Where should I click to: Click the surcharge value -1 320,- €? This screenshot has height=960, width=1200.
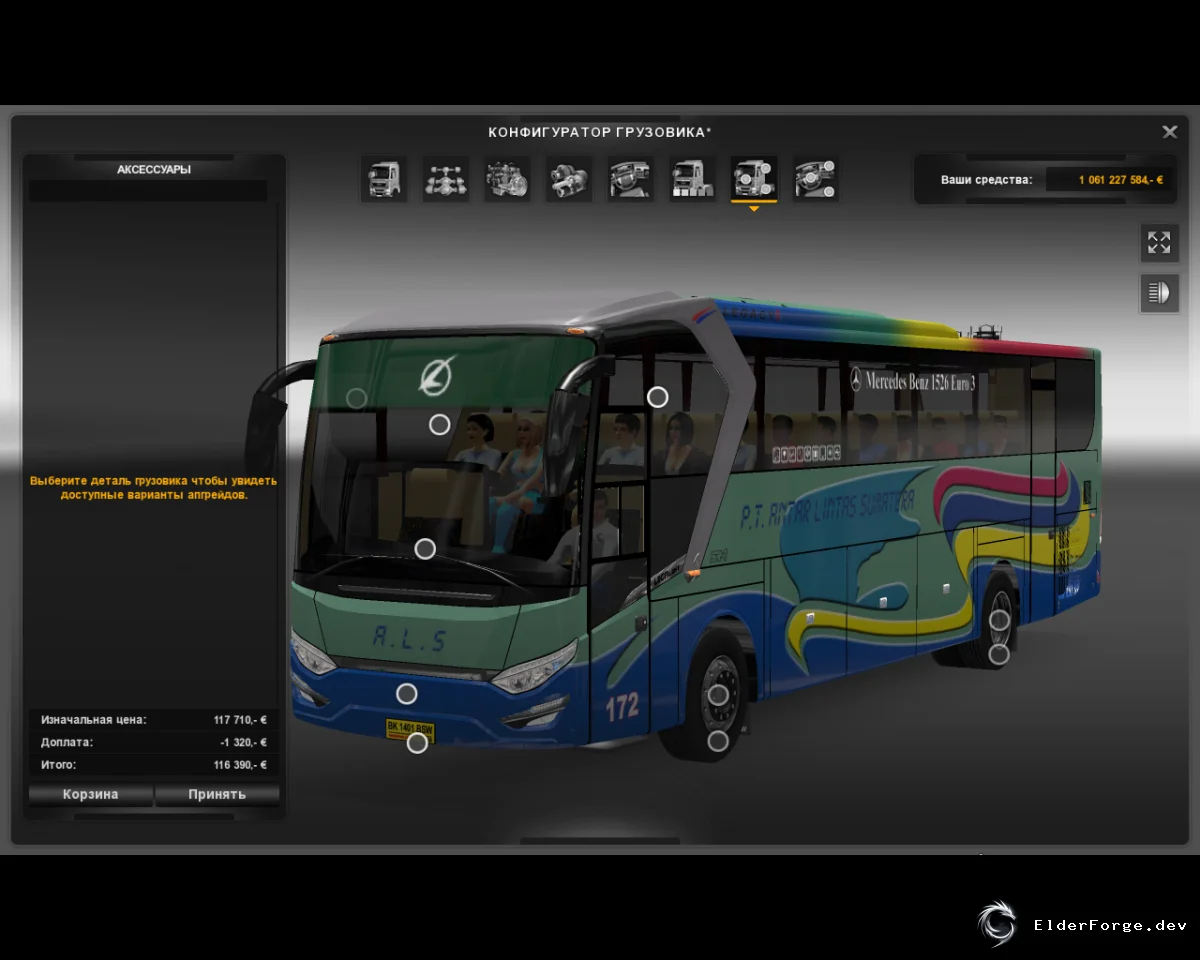(x=243, y=743)
